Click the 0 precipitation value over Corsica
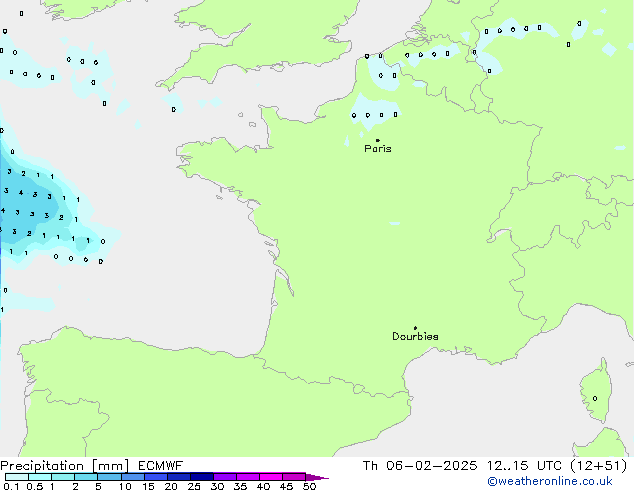634x490 pixels. 595,399
